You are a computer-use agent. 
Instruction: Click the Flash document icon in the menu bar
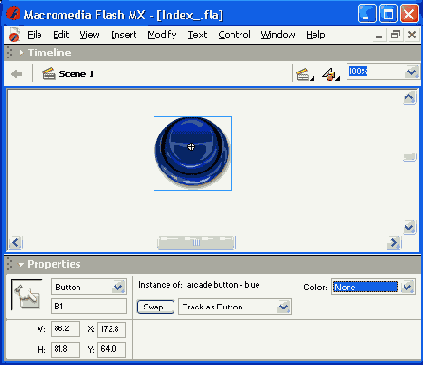click(14, 35)
